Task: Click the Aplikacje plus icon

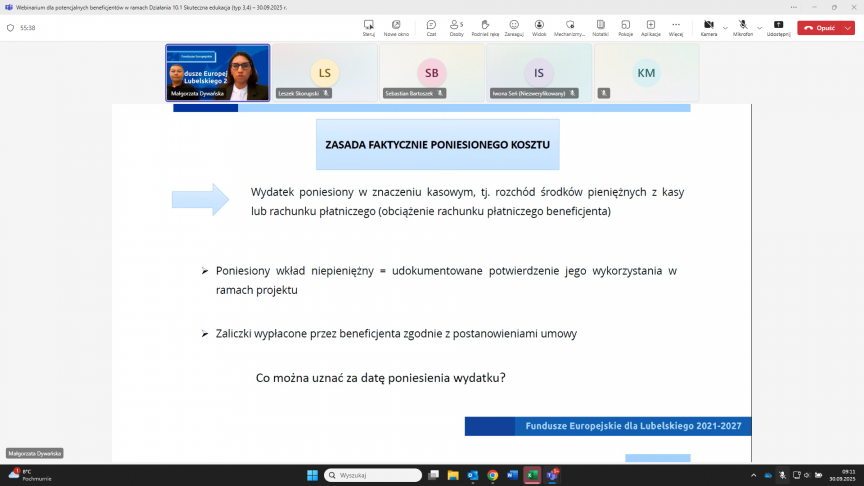Action: 650,27
